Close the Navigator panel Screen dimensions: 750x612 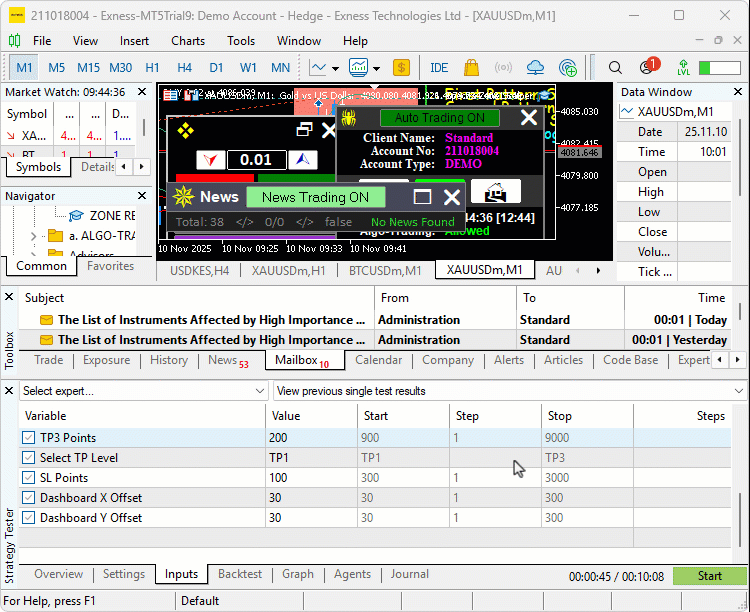(142, 196)
